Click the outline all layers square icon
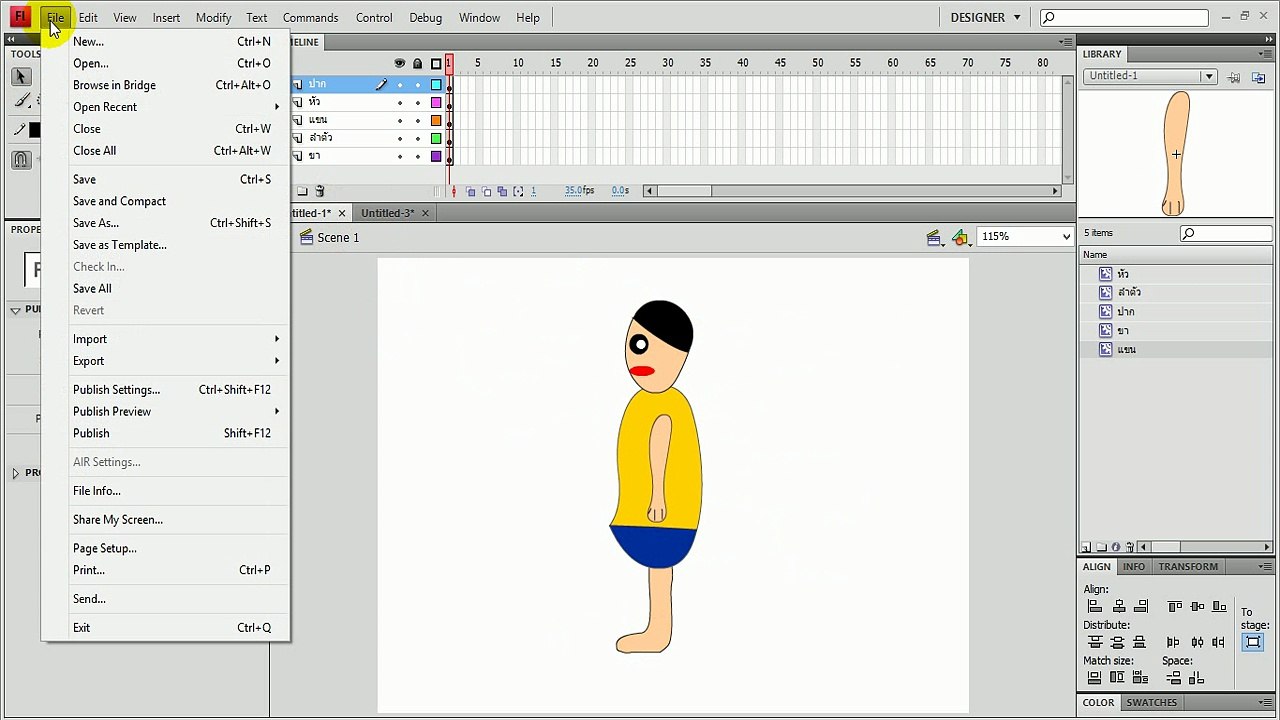The image size is (1280, 720). pos(436,63)
